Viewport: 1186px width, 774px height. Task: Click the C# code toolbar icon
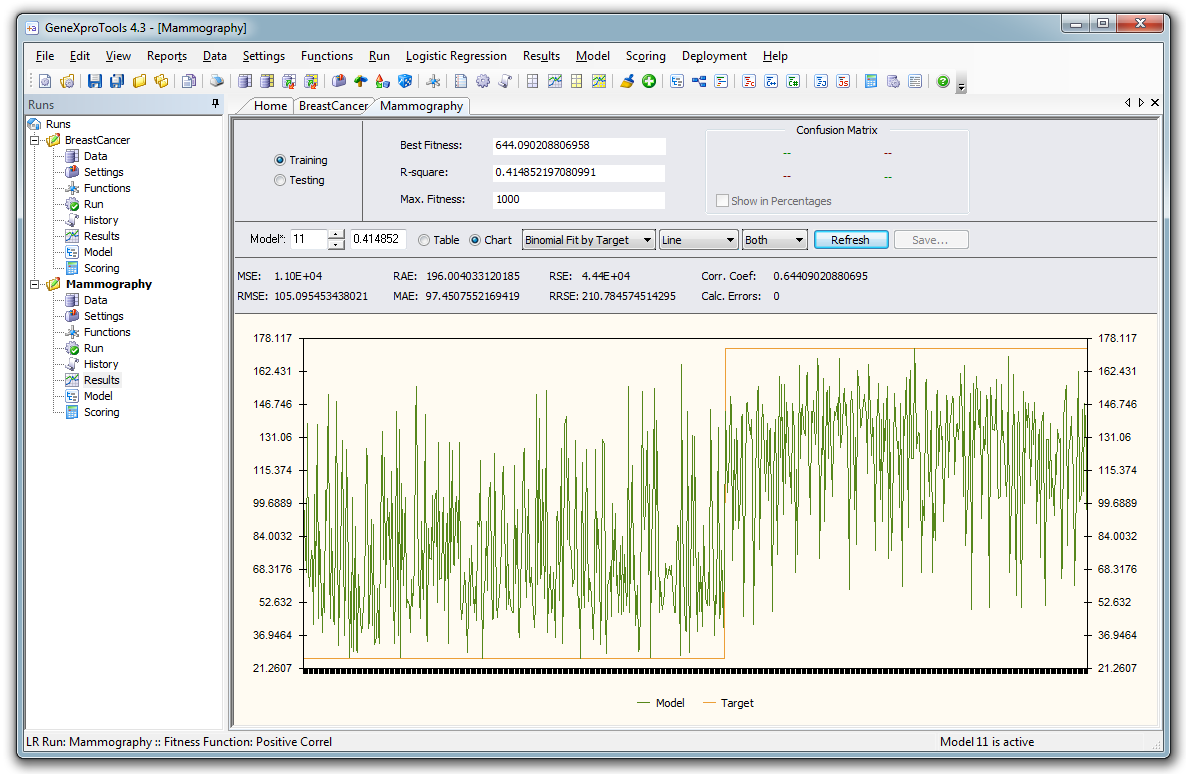(x=793, y=82)
